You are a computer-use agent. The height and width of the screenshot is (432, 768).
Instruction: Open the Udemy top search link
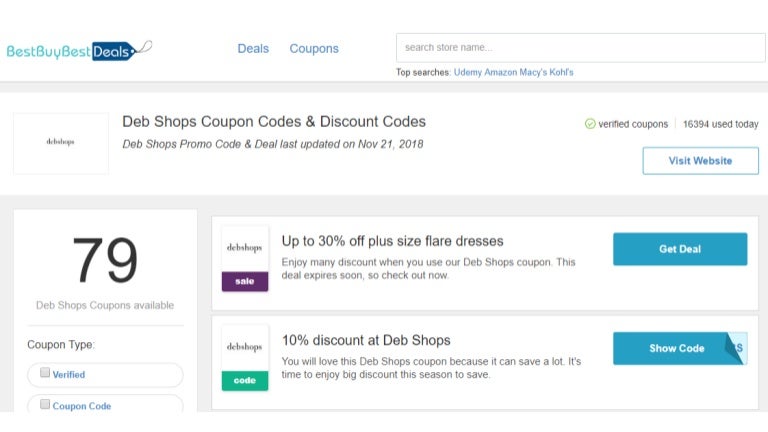pos(468,72)
